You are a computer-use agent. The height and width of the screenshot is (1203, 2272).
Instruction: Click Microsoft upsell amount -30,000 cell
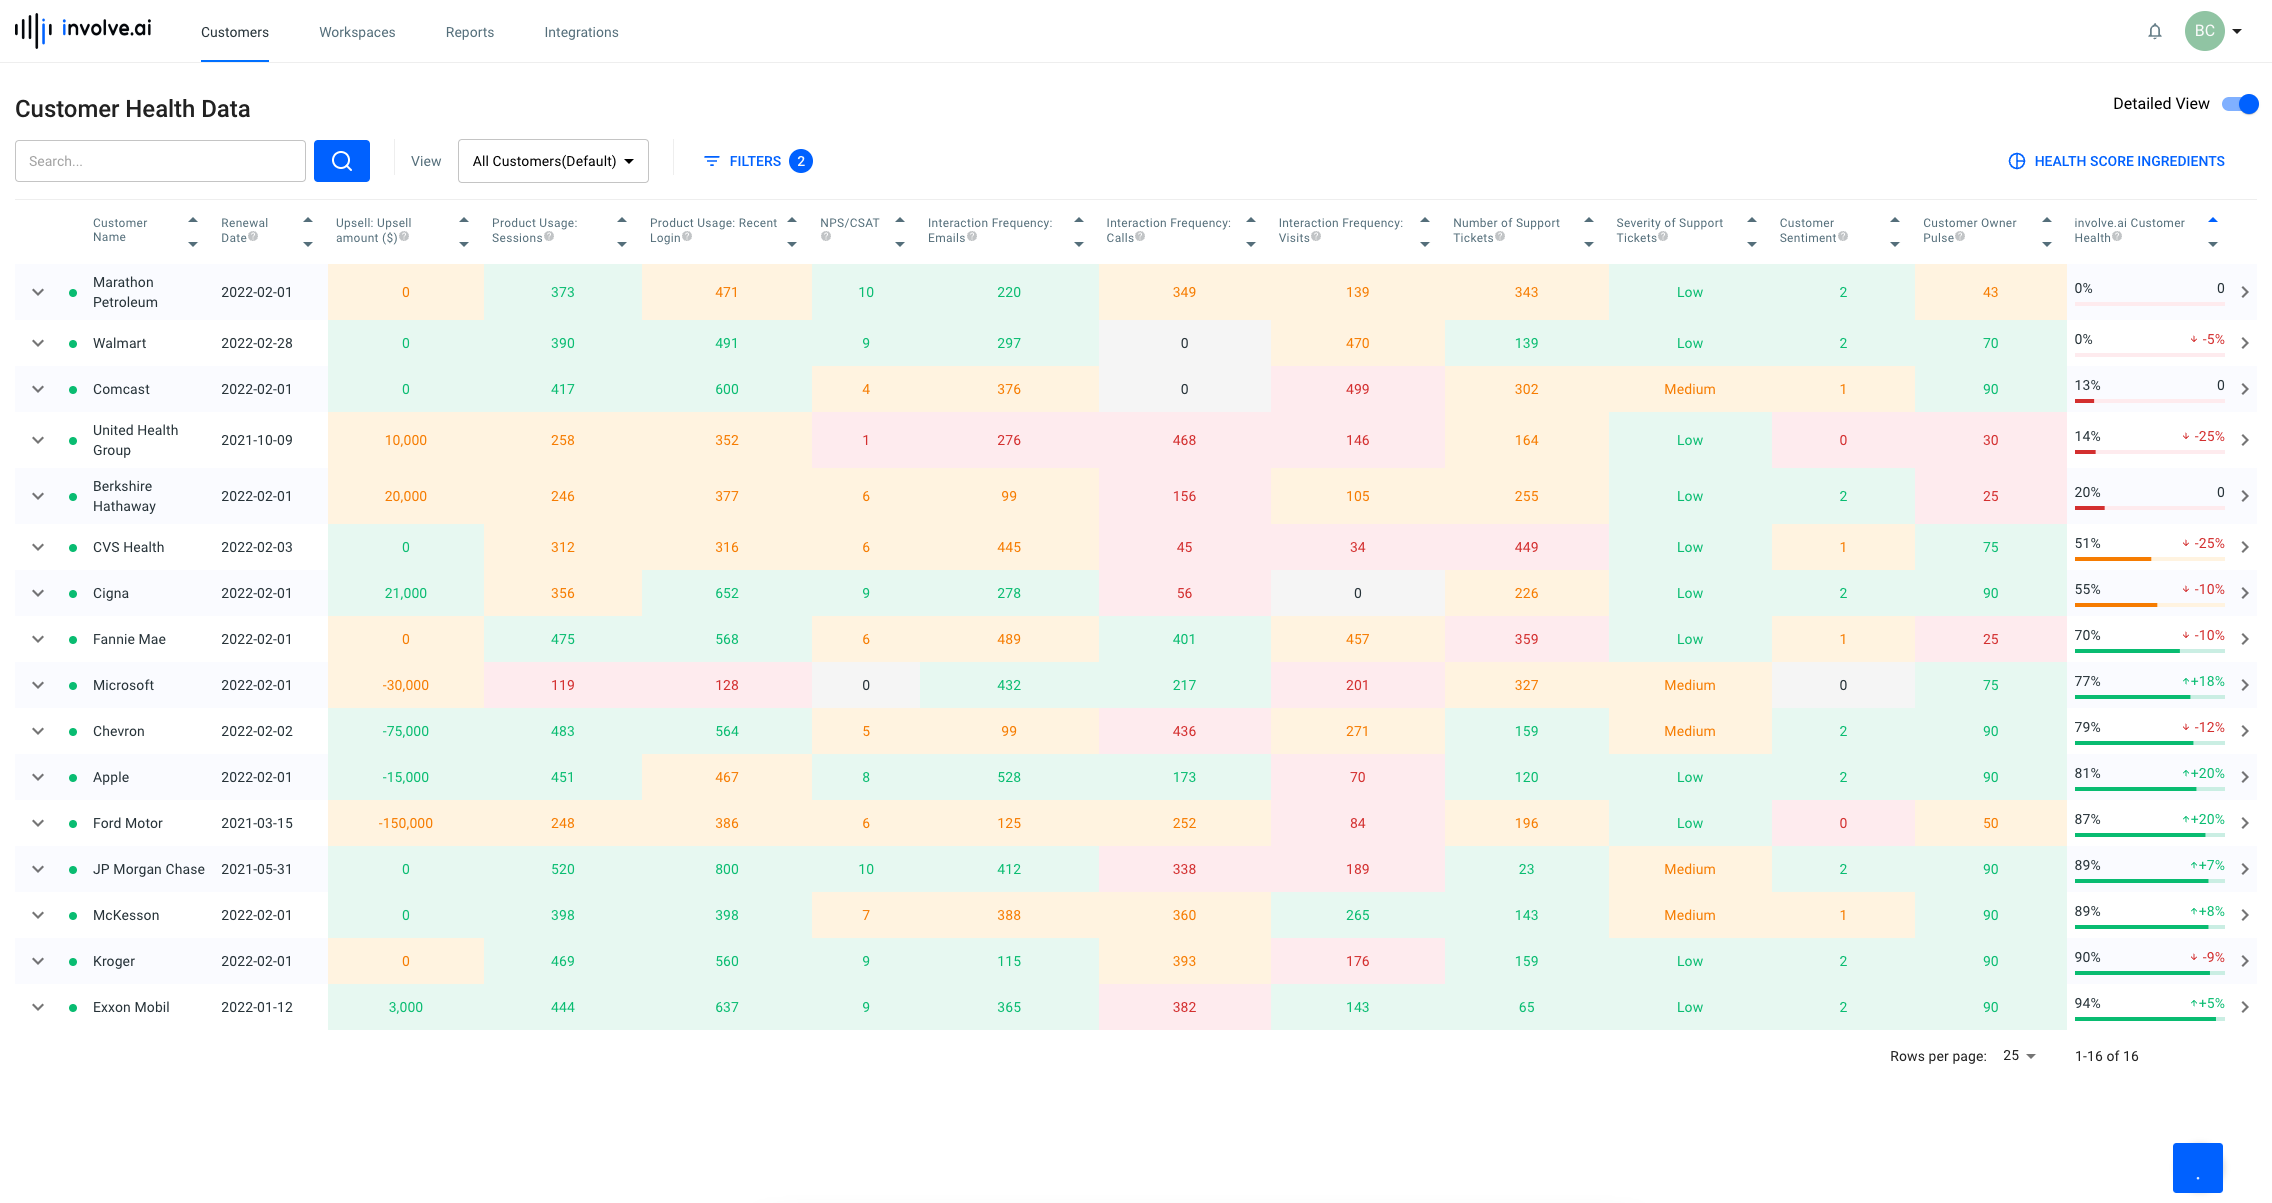click(x=406, y=685)
